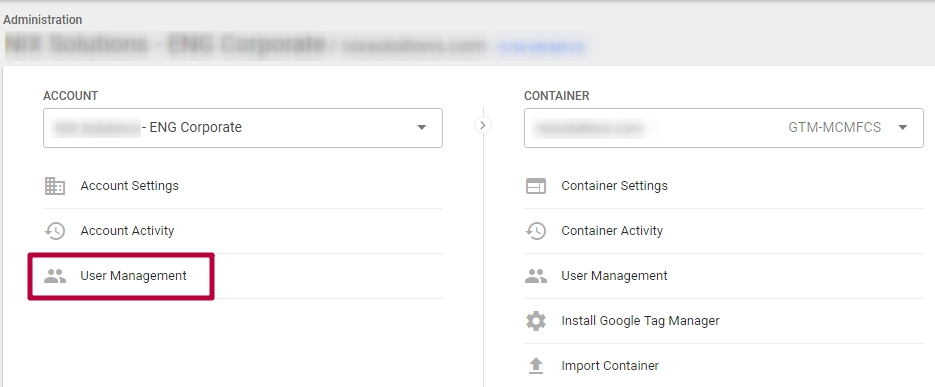Click the Administration heading text
Image resolution: width=935 pixels, height=387 pixels.
point(42,20)
